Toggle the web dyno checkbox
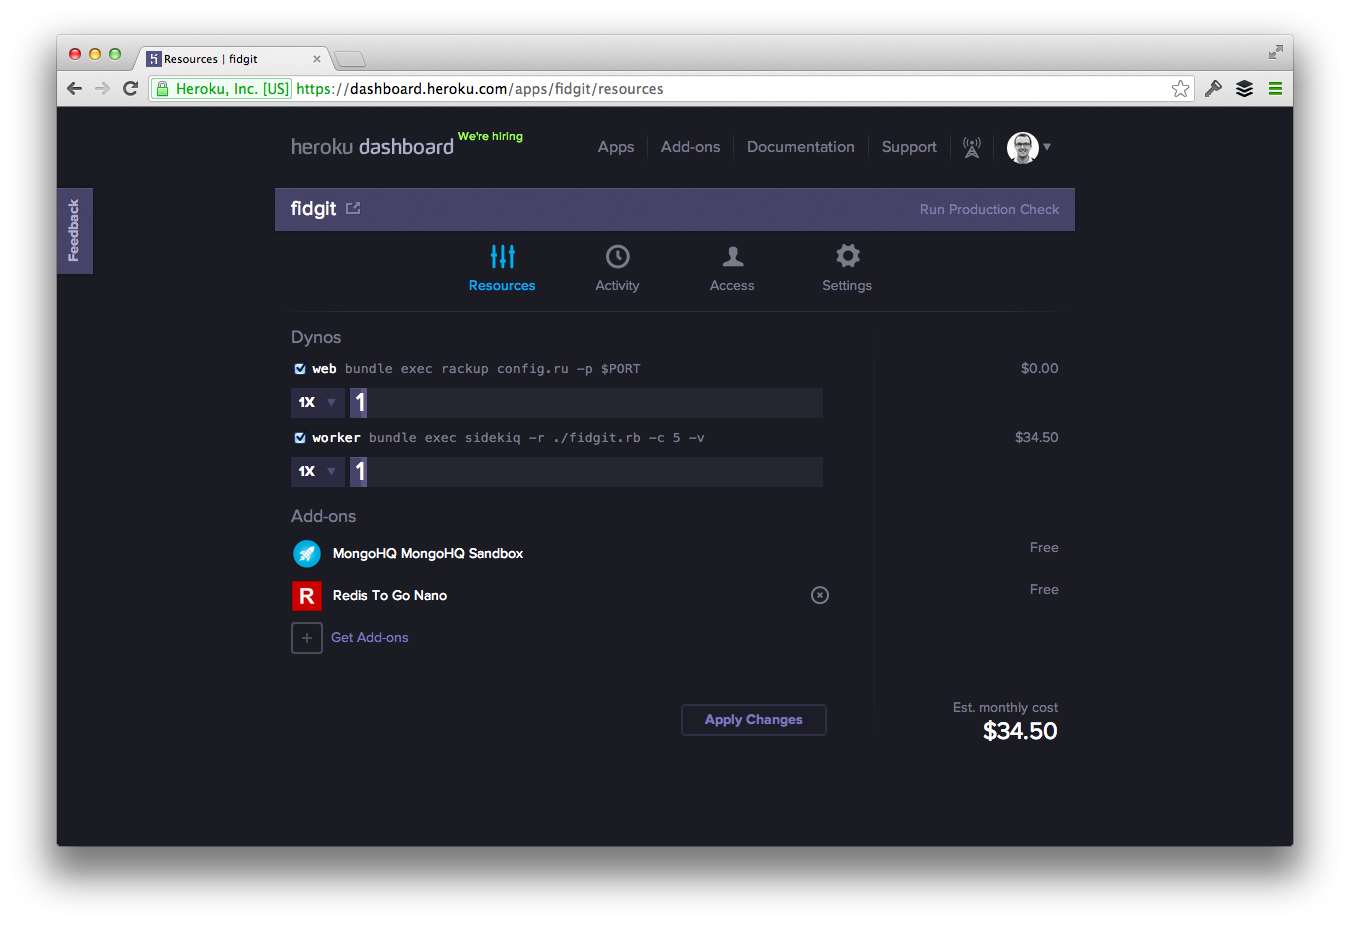Image resolution: width=1350 pixels, height=925 pixels. (300, 369)
